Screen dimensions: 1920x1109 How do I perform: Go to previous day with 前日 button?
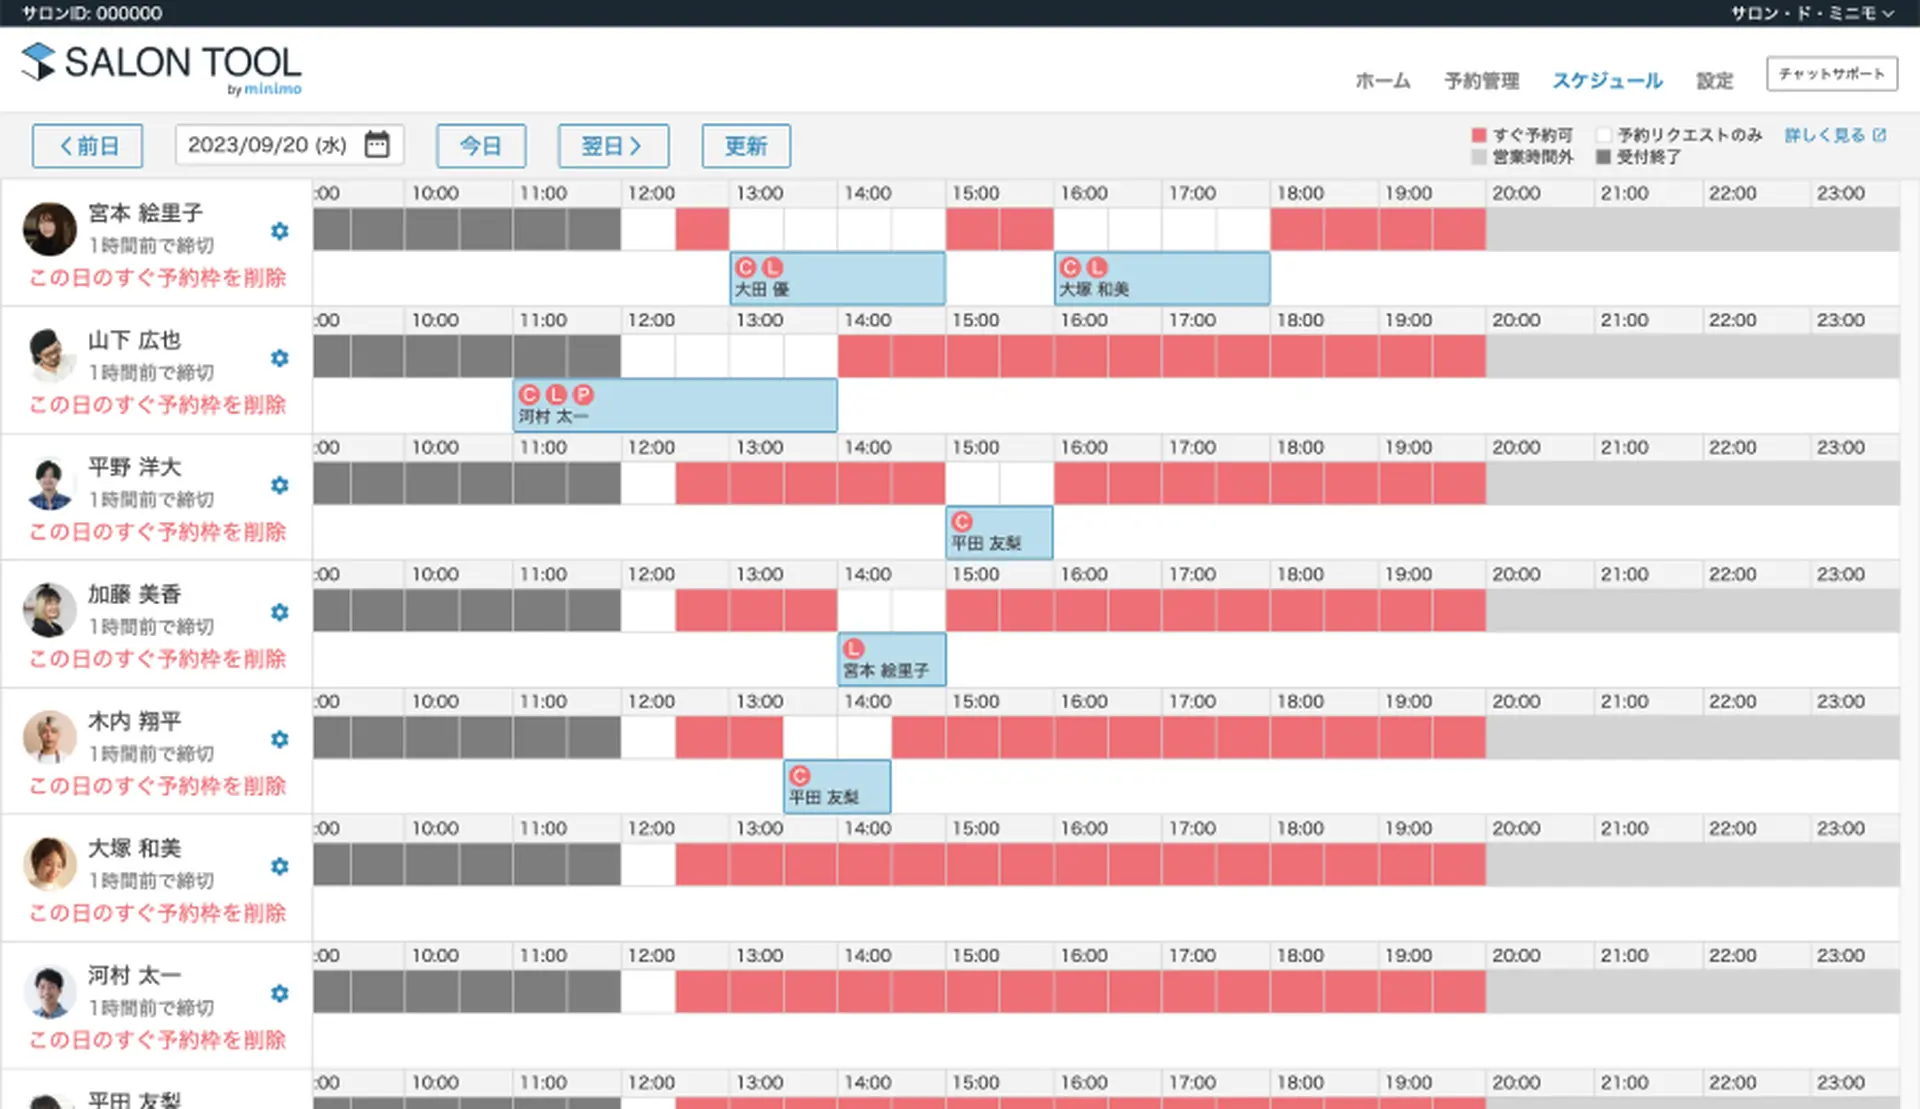click(x=87, y=146)
